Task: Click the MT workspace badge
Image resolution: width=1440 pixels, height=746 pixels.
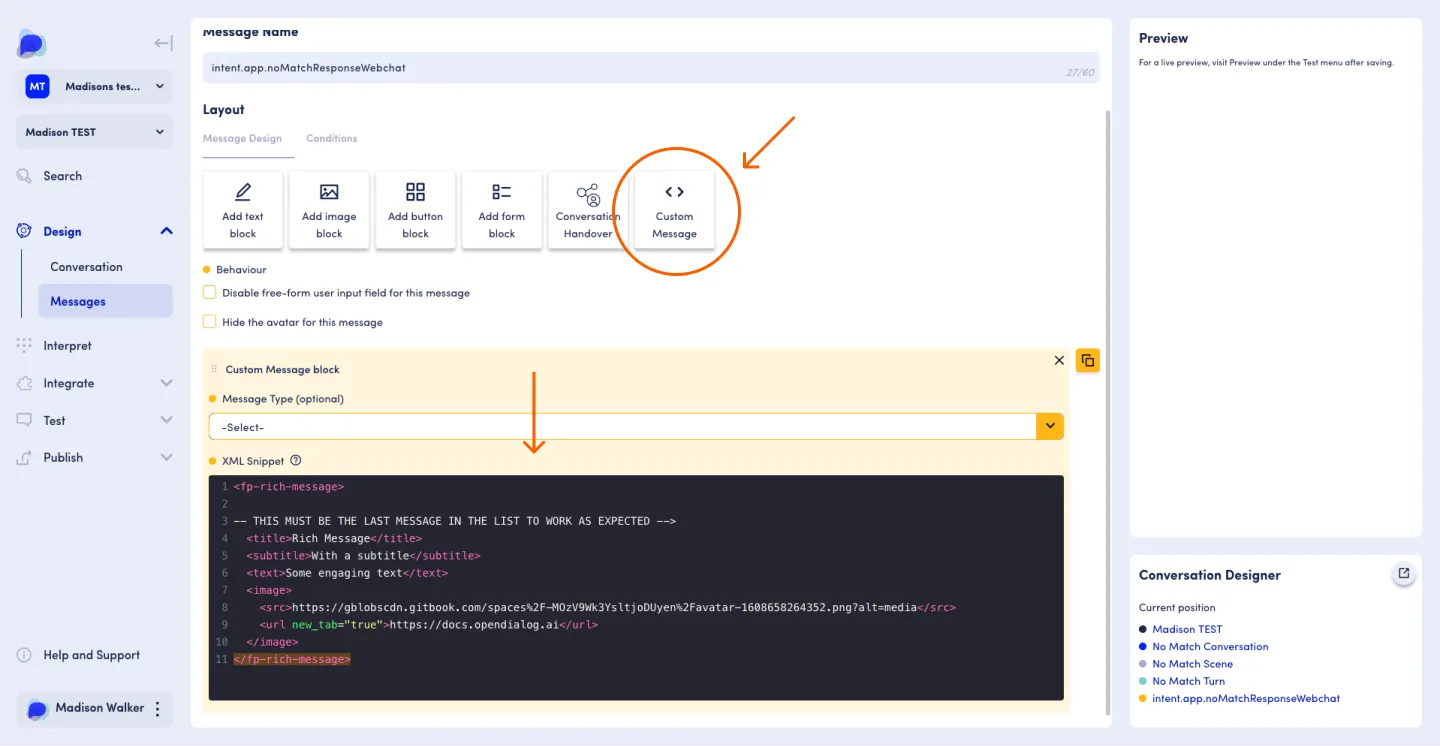Action: click(37, 87)
